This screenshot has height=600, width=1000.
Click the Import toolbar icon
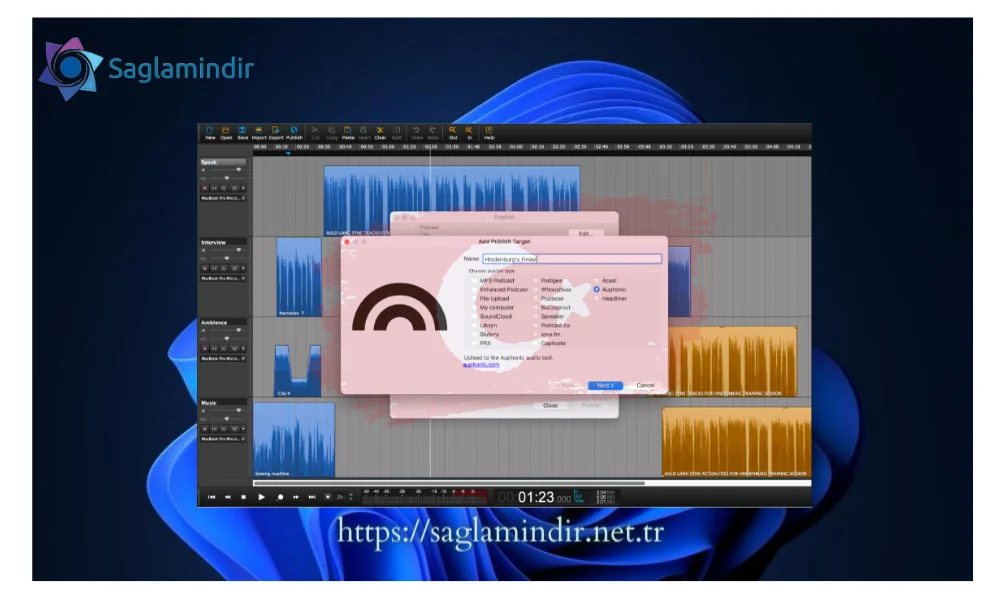point(259,133)
